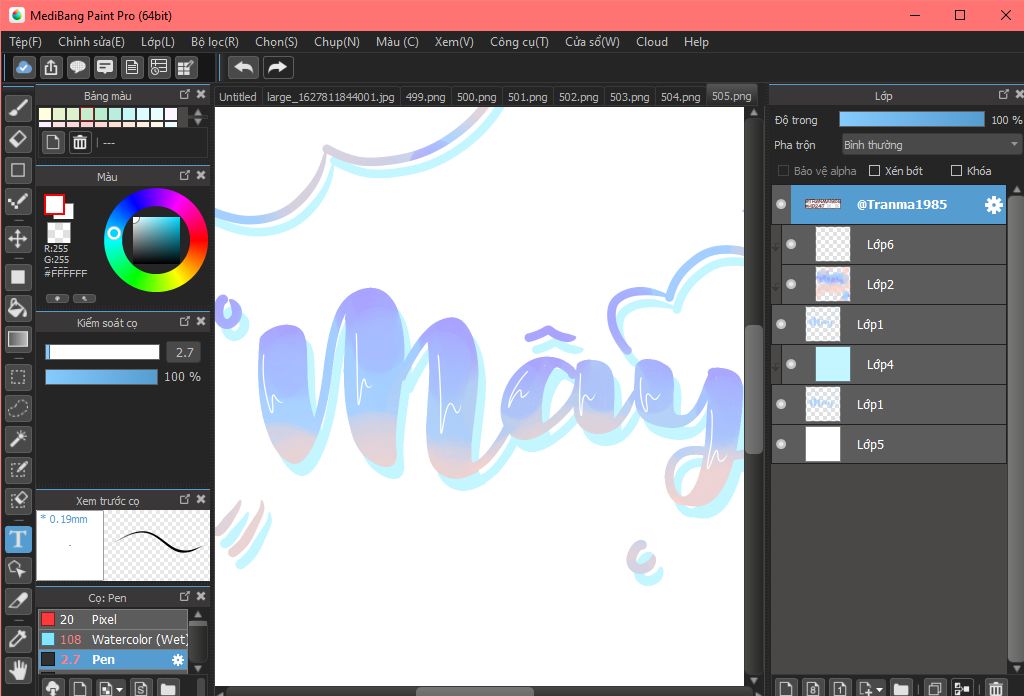Toggle visibility of Lớp6 layer
The width and height of the screenshot is (1024, 696).
pyautogui.click(x=791, y=244)
